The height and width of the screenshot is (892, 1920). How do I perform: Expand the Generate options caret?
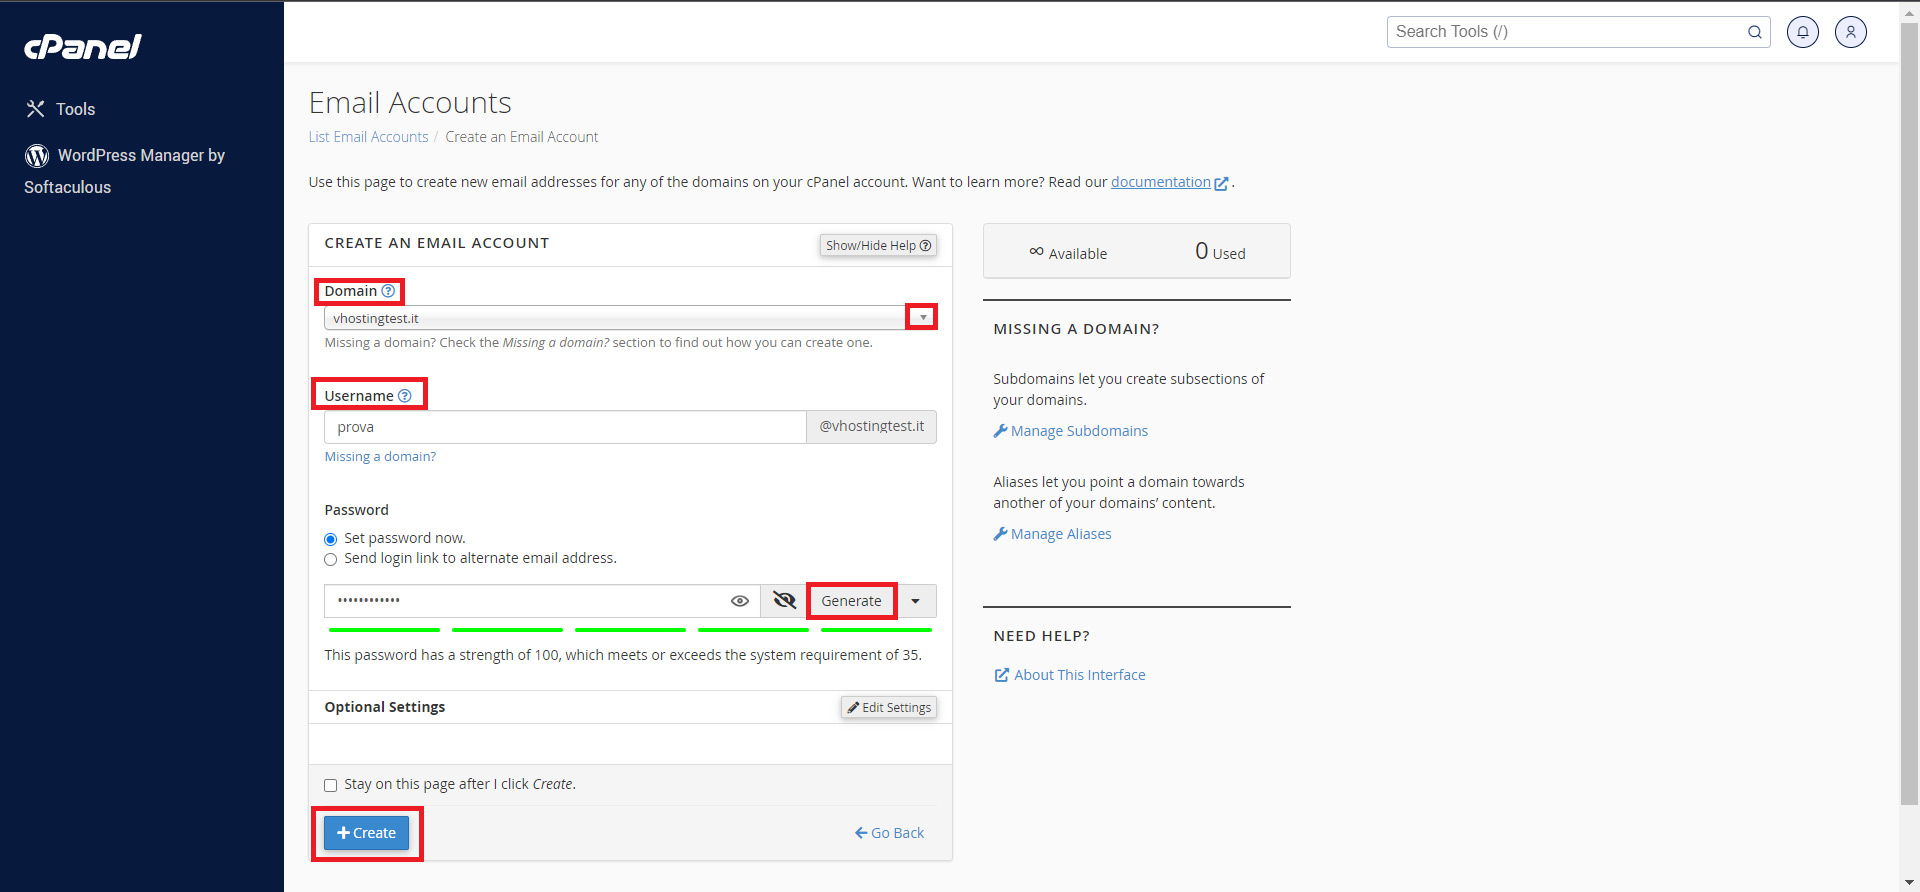(x=916, y=601)
